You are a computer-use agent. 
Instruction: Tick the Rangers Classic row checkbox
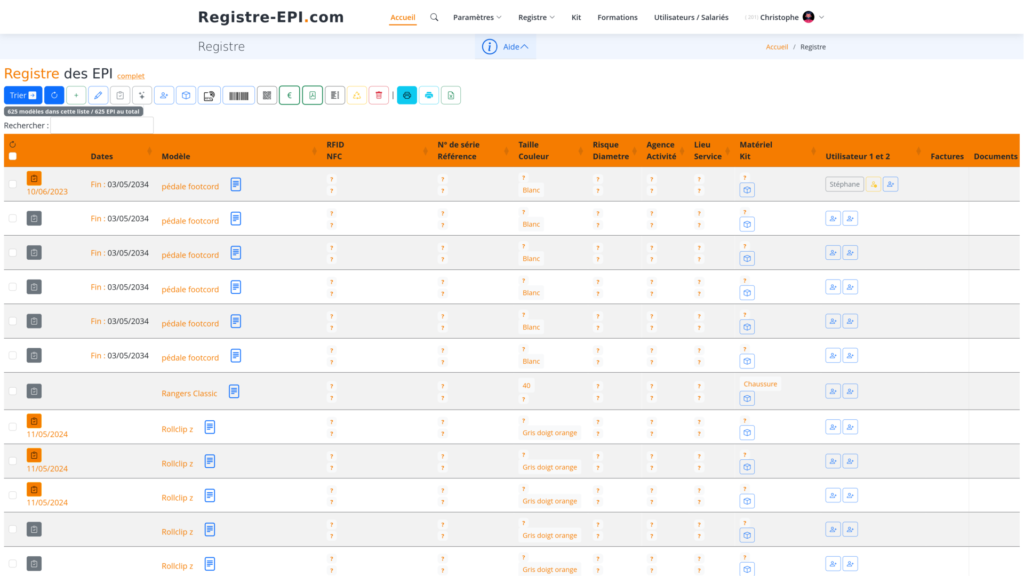pos(12,391)
